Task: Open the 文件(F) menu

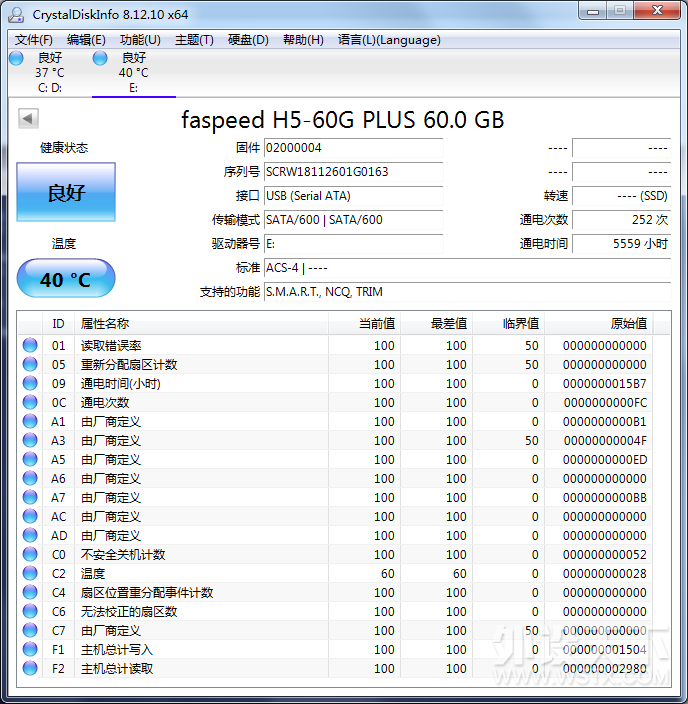Action: tap(34, 40)
